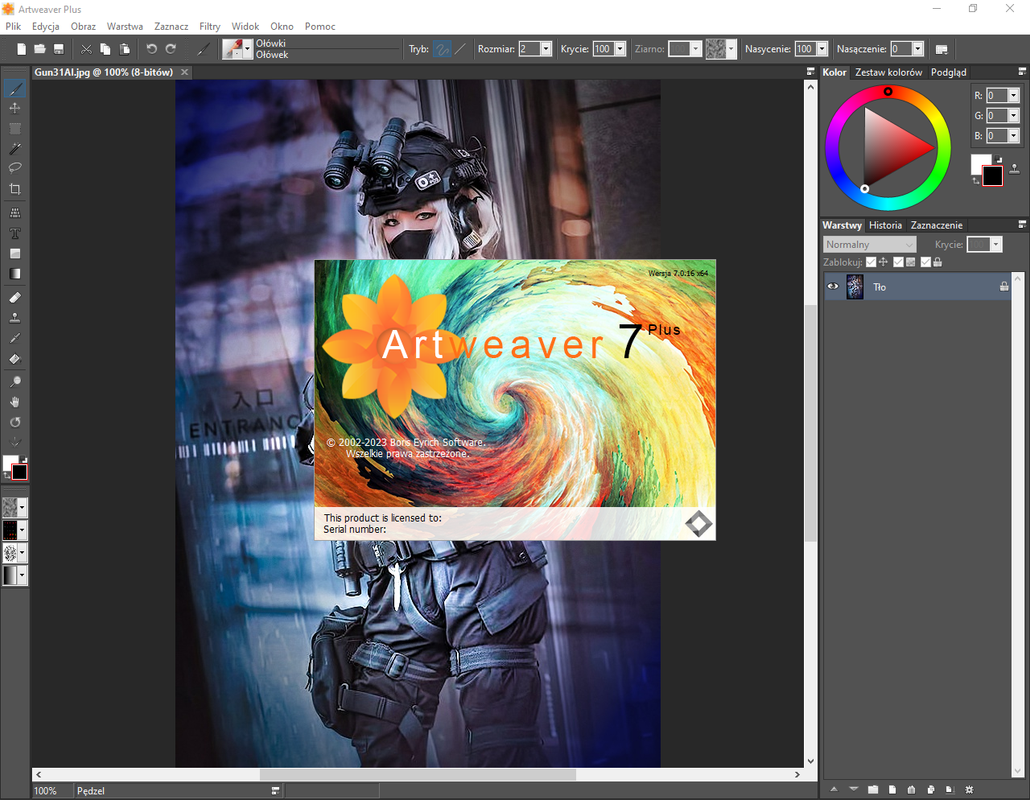Image resolution: width=1030 pixels, height=800 pixels.
Task: Select the Brush tool in the toolbox
Action: (15, 89)
